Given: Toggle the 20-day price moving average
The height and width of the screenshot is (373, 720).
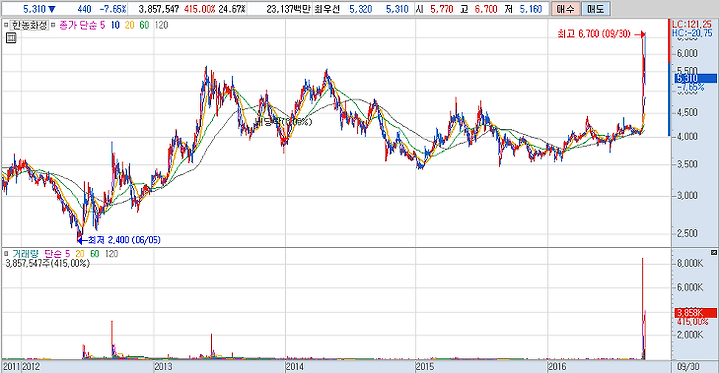Looking at the screenshot, I should (x=130, y=26).
